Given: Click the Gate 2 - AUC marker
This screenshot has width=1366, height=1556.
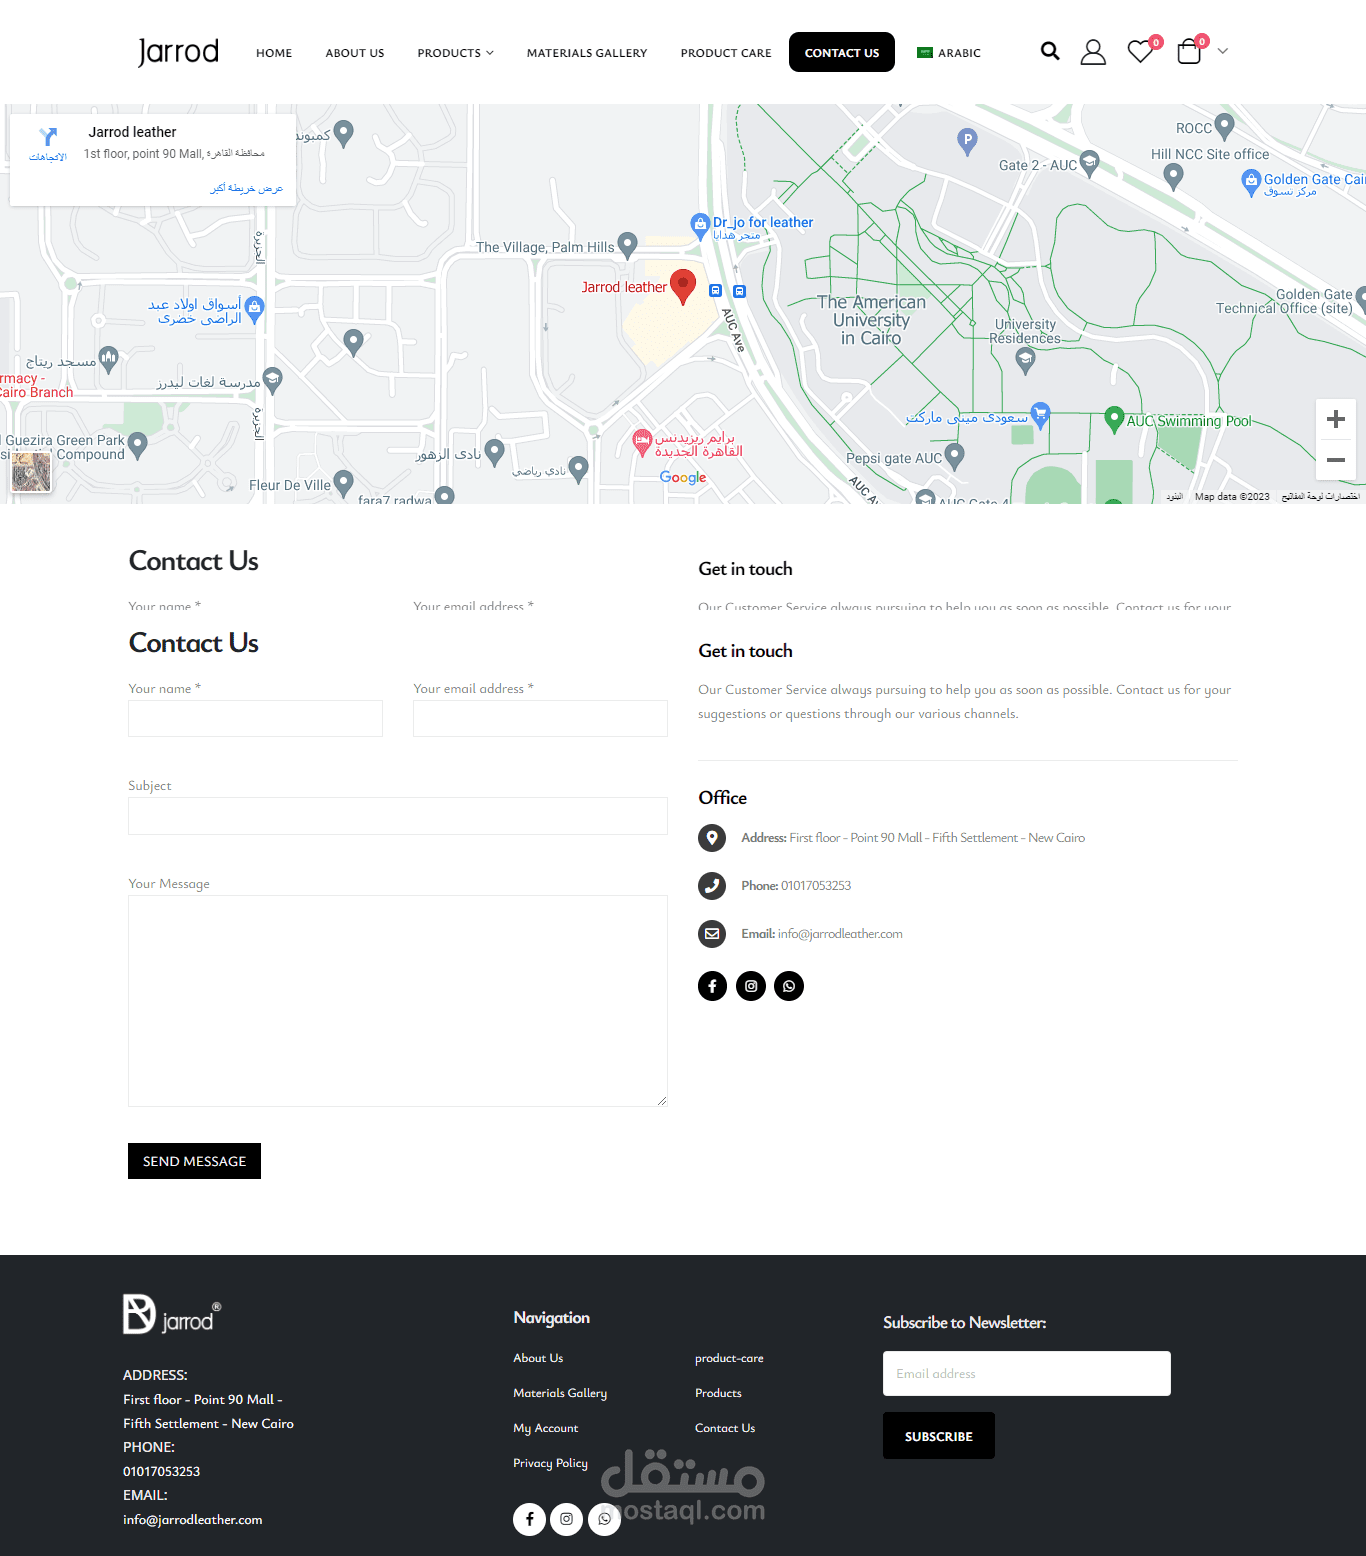Looking at the screenshot, I should pos(1090,163).
